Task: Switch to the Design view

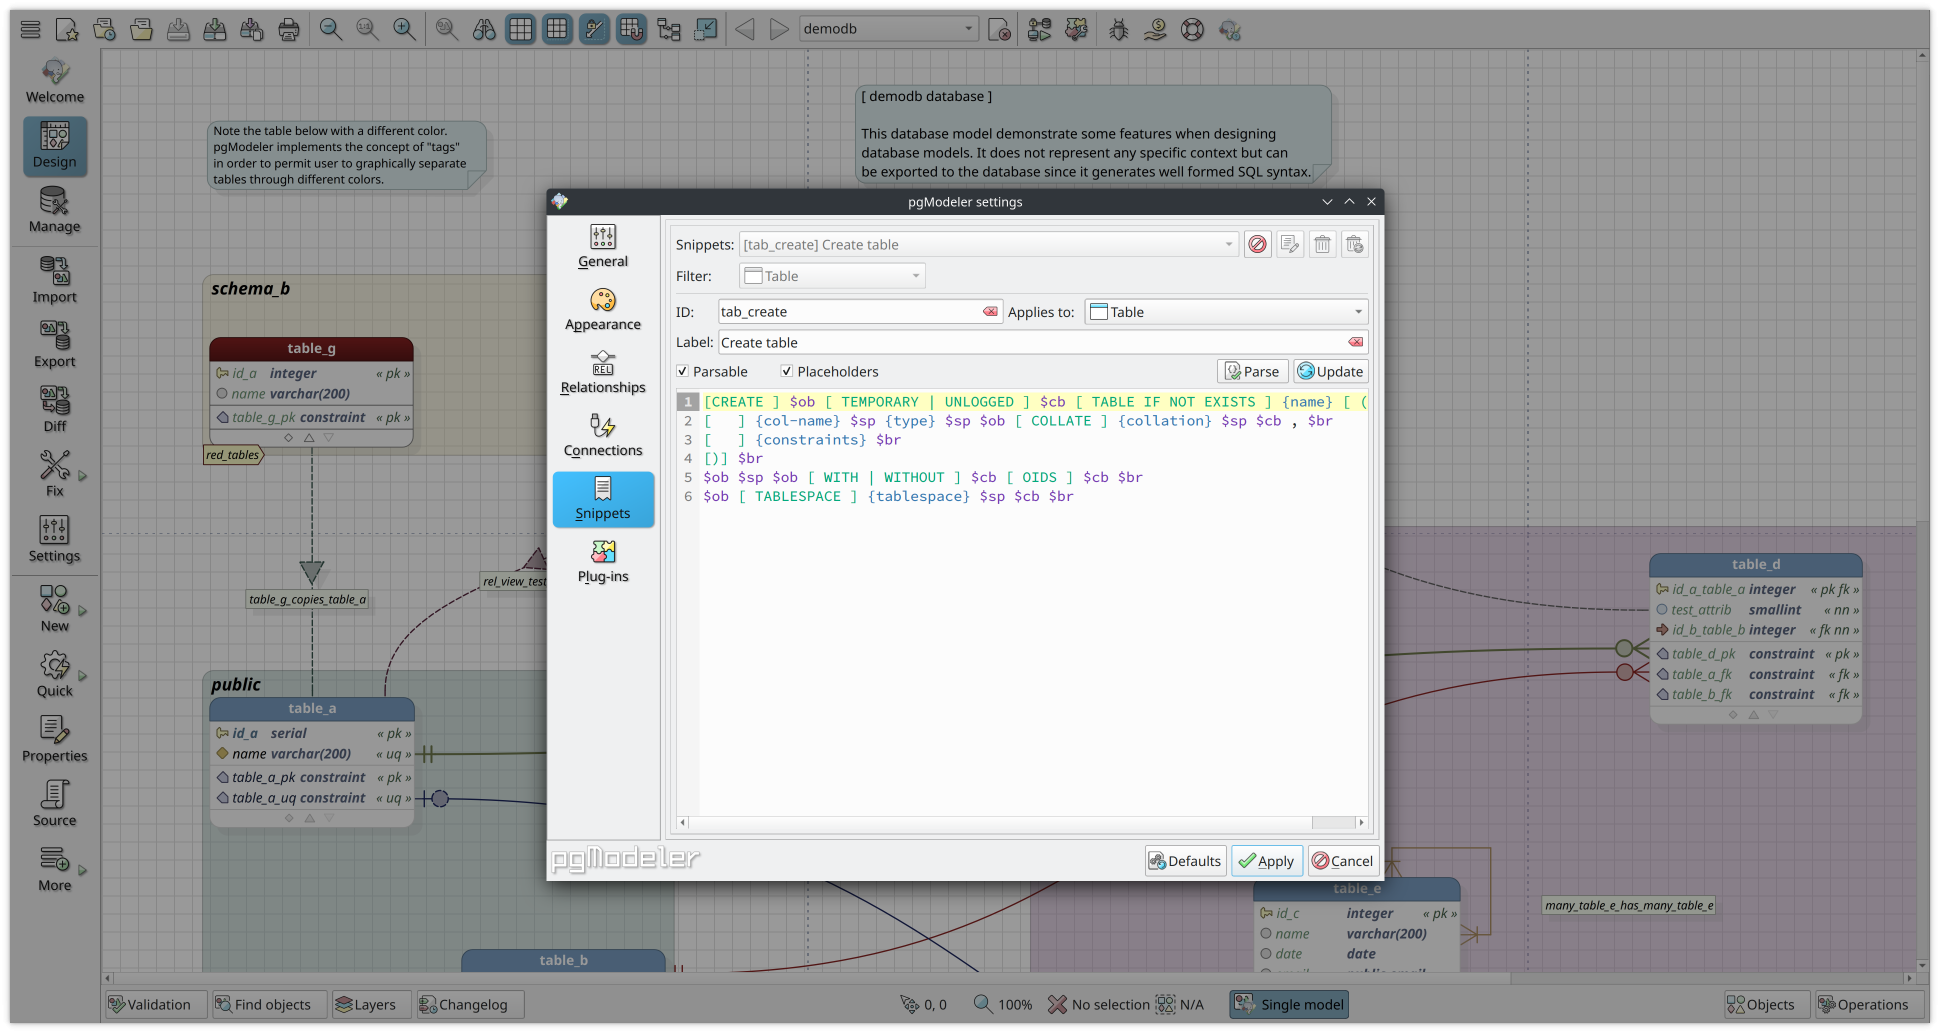Action: 55,146
